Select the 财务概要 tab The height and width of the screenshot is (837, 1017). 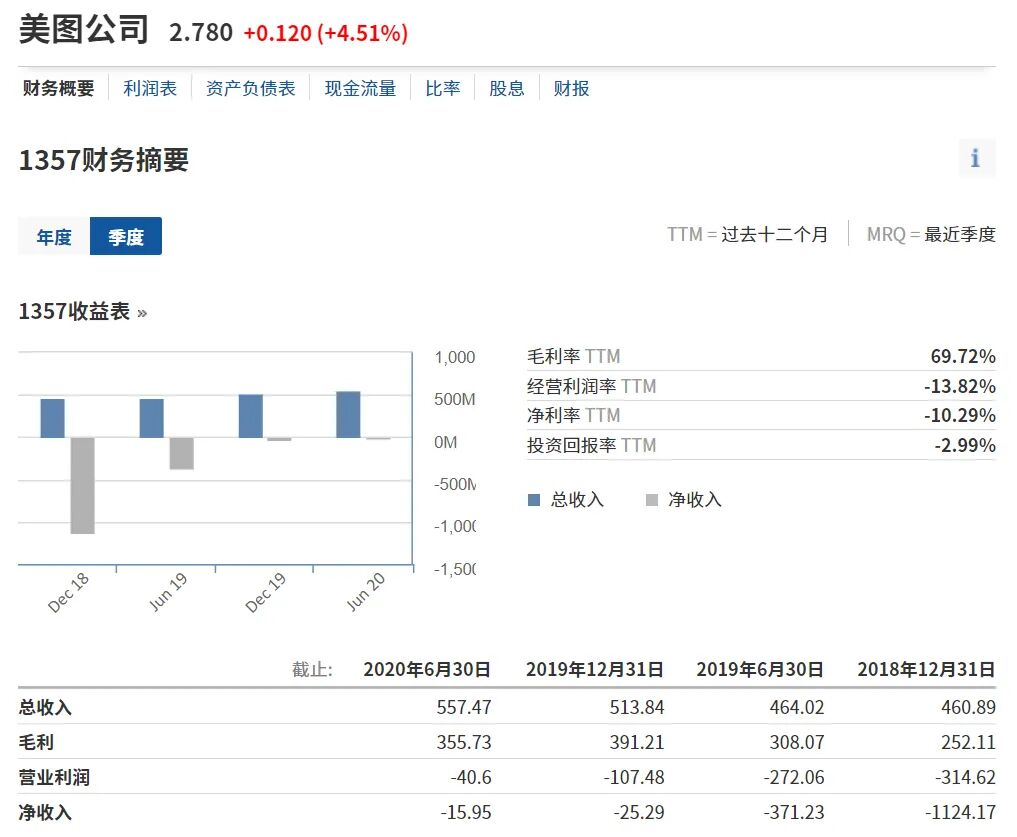click(x=58, y=88)
